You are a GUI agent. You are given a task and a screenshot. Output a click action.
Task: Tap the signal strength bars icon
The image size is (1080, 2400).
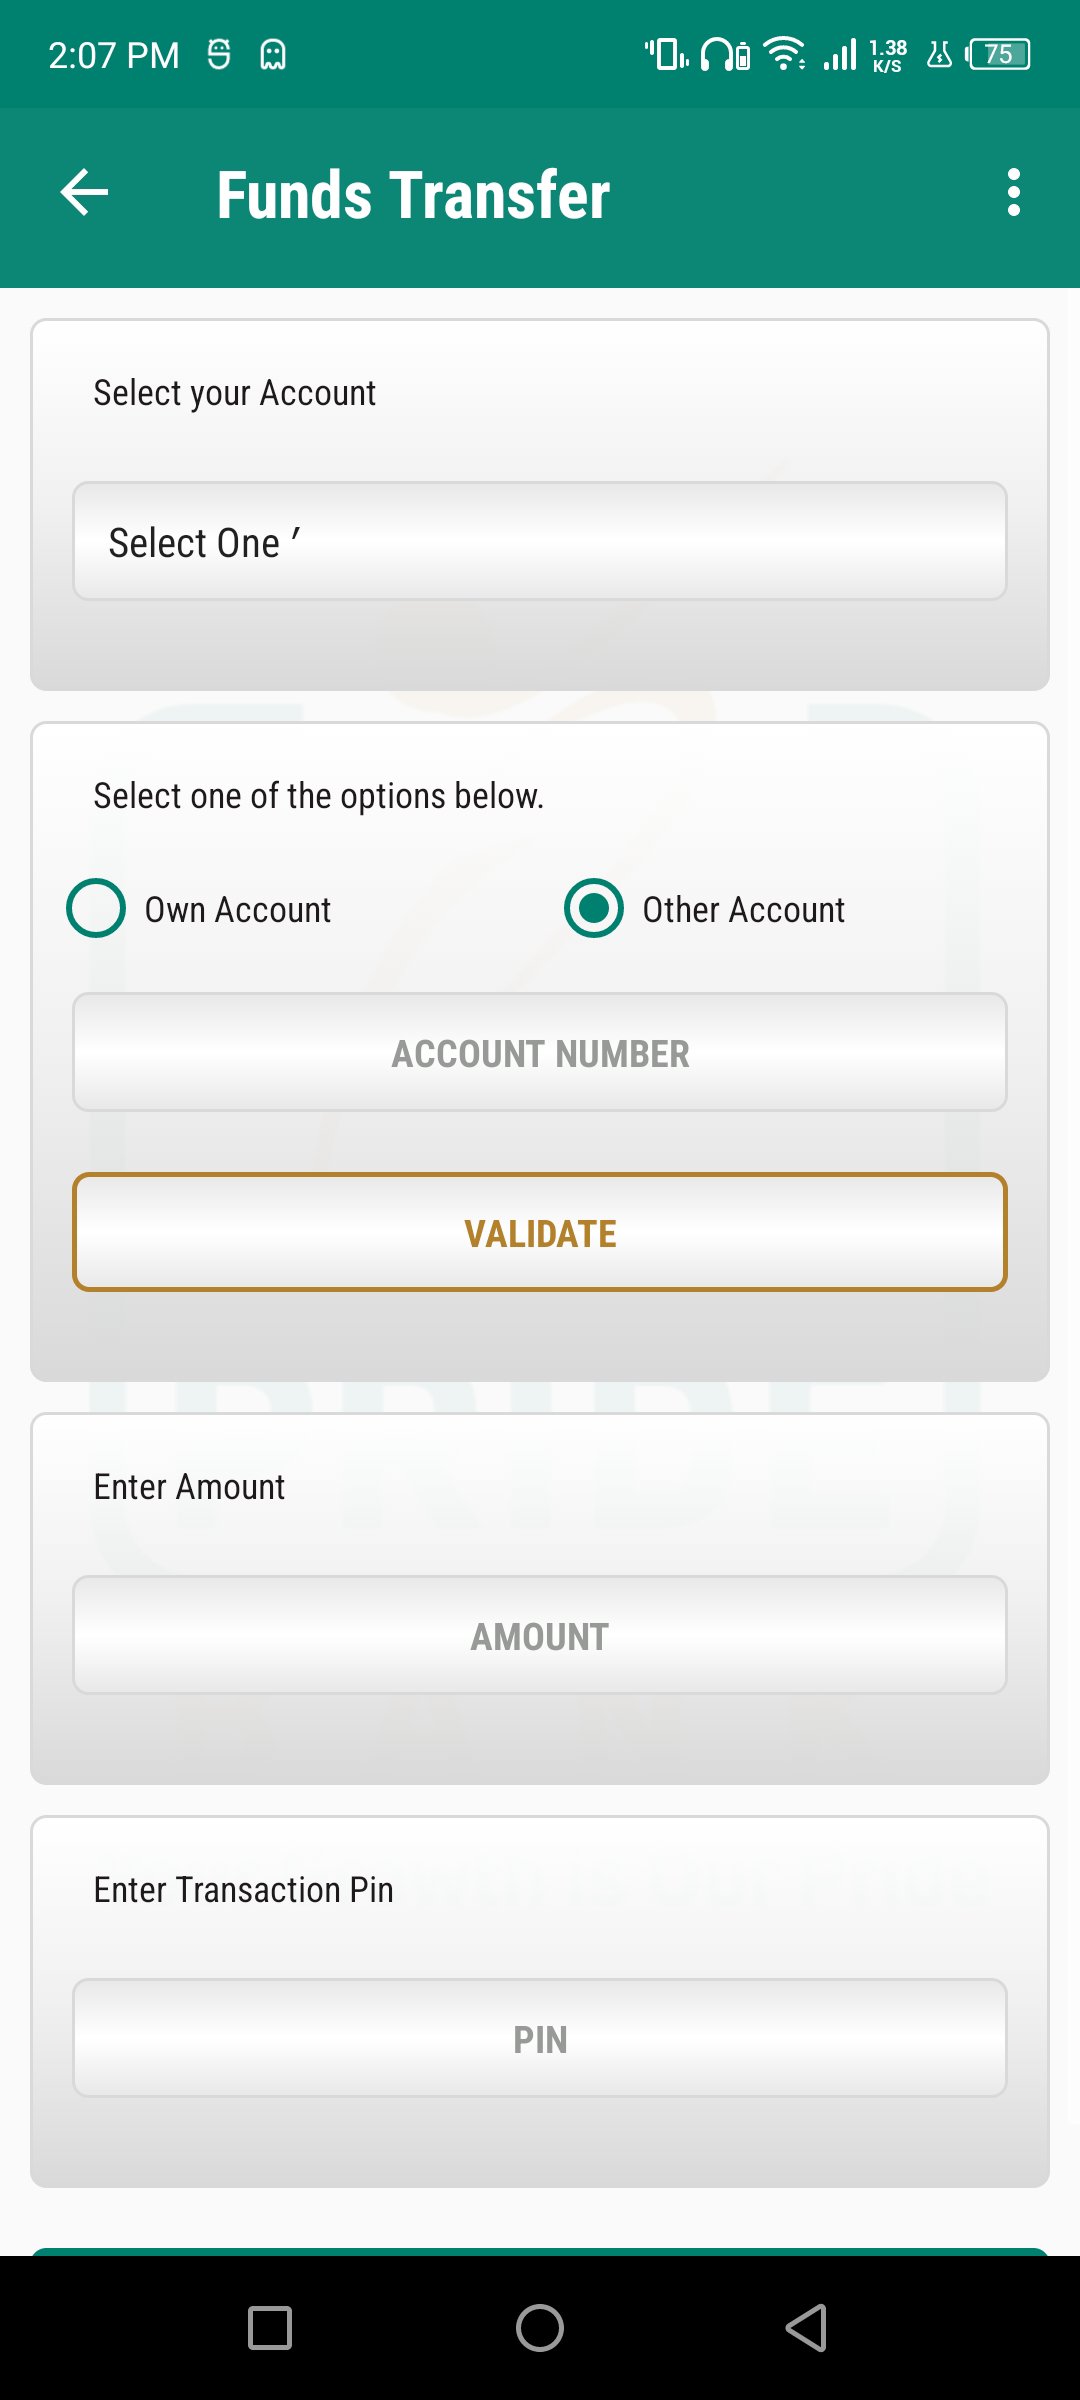(840, 54)
